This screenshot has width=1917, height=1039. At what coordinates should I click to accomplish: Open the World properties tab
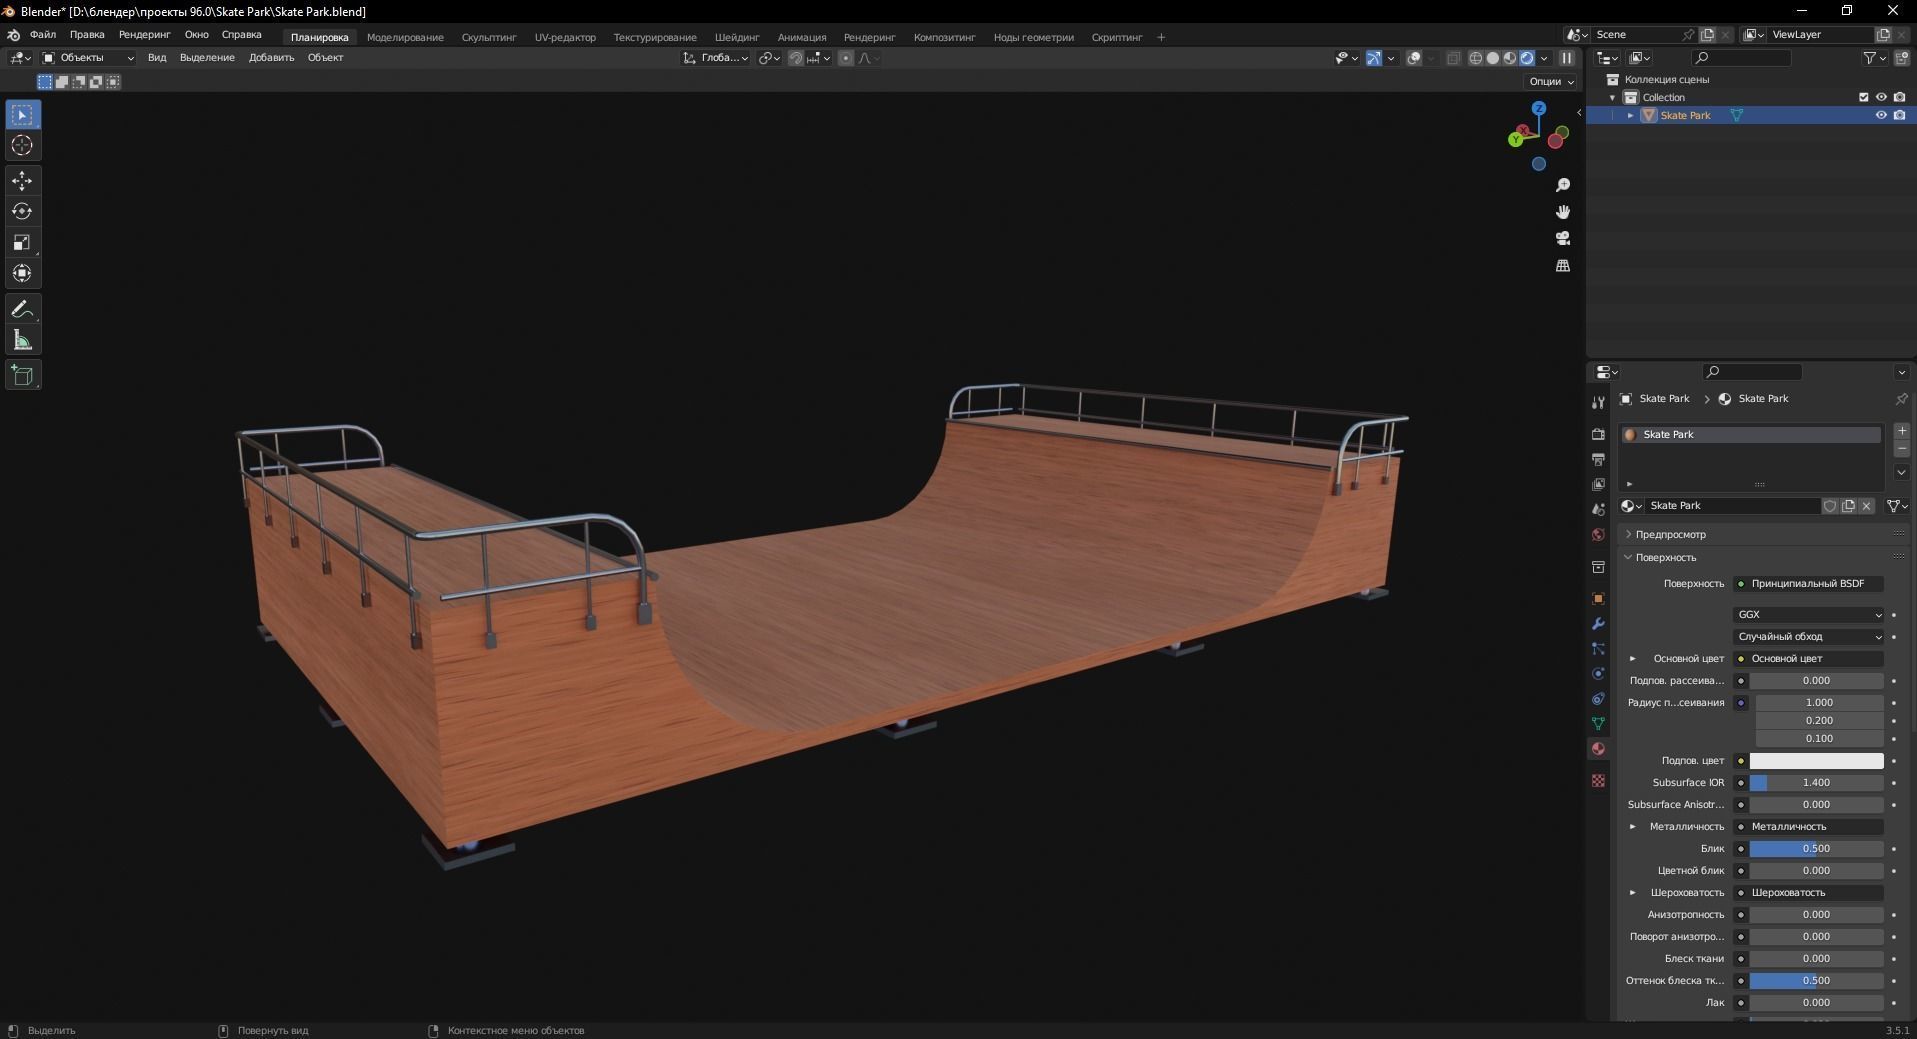[1598, 535]
